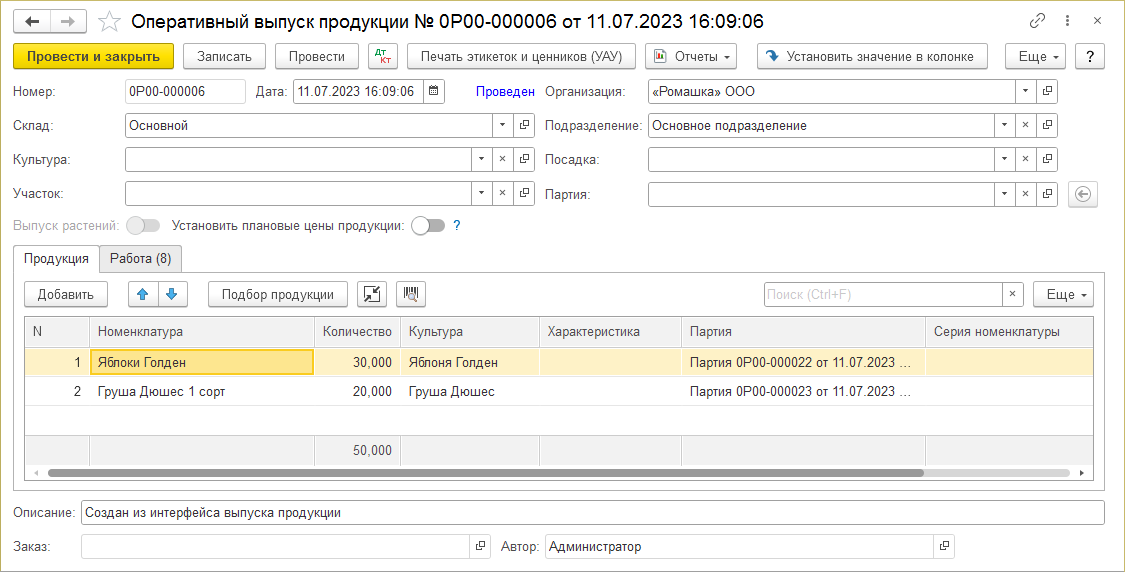
Task: Expand the Партия dropdown list
Action: point(1004,194)
